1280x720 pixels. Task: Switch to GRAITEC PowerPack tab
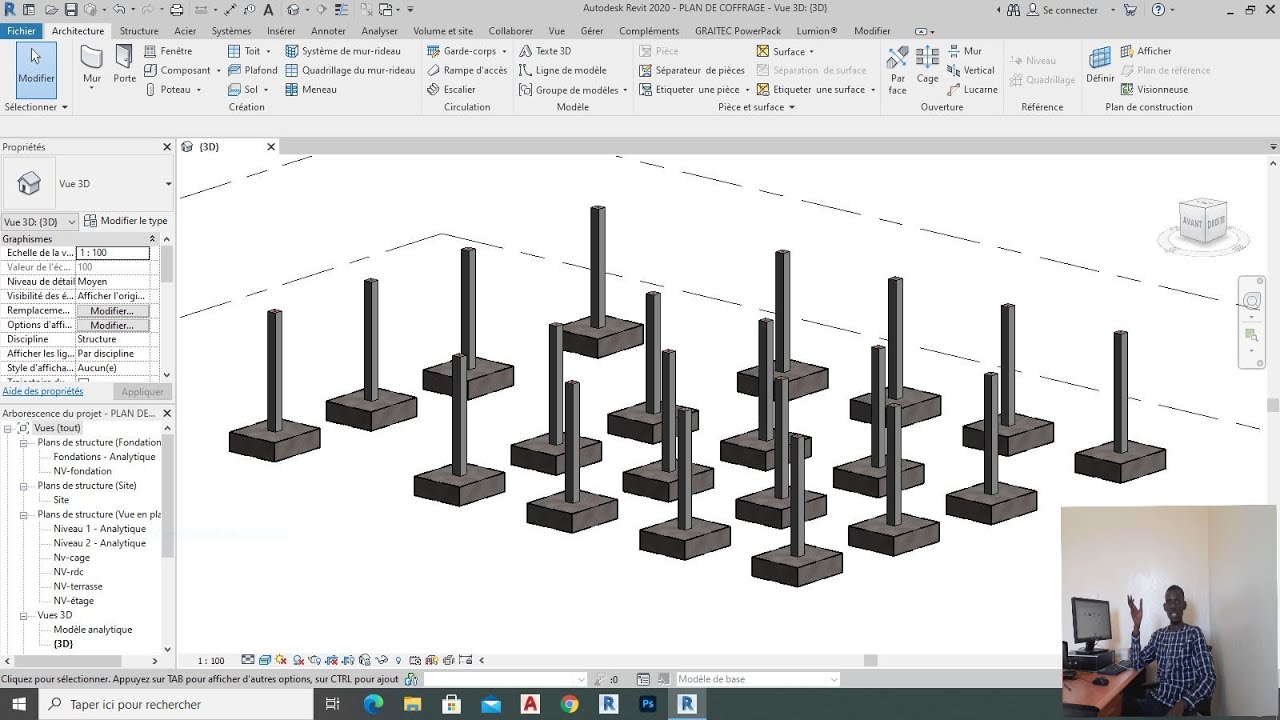point(738,31)
